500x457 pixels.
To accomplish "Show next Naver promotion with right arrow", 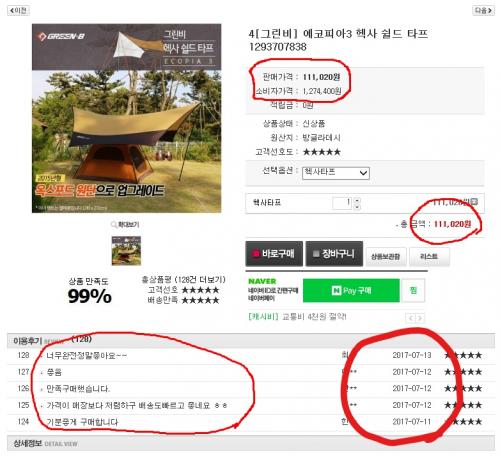I will click(420, 318).
